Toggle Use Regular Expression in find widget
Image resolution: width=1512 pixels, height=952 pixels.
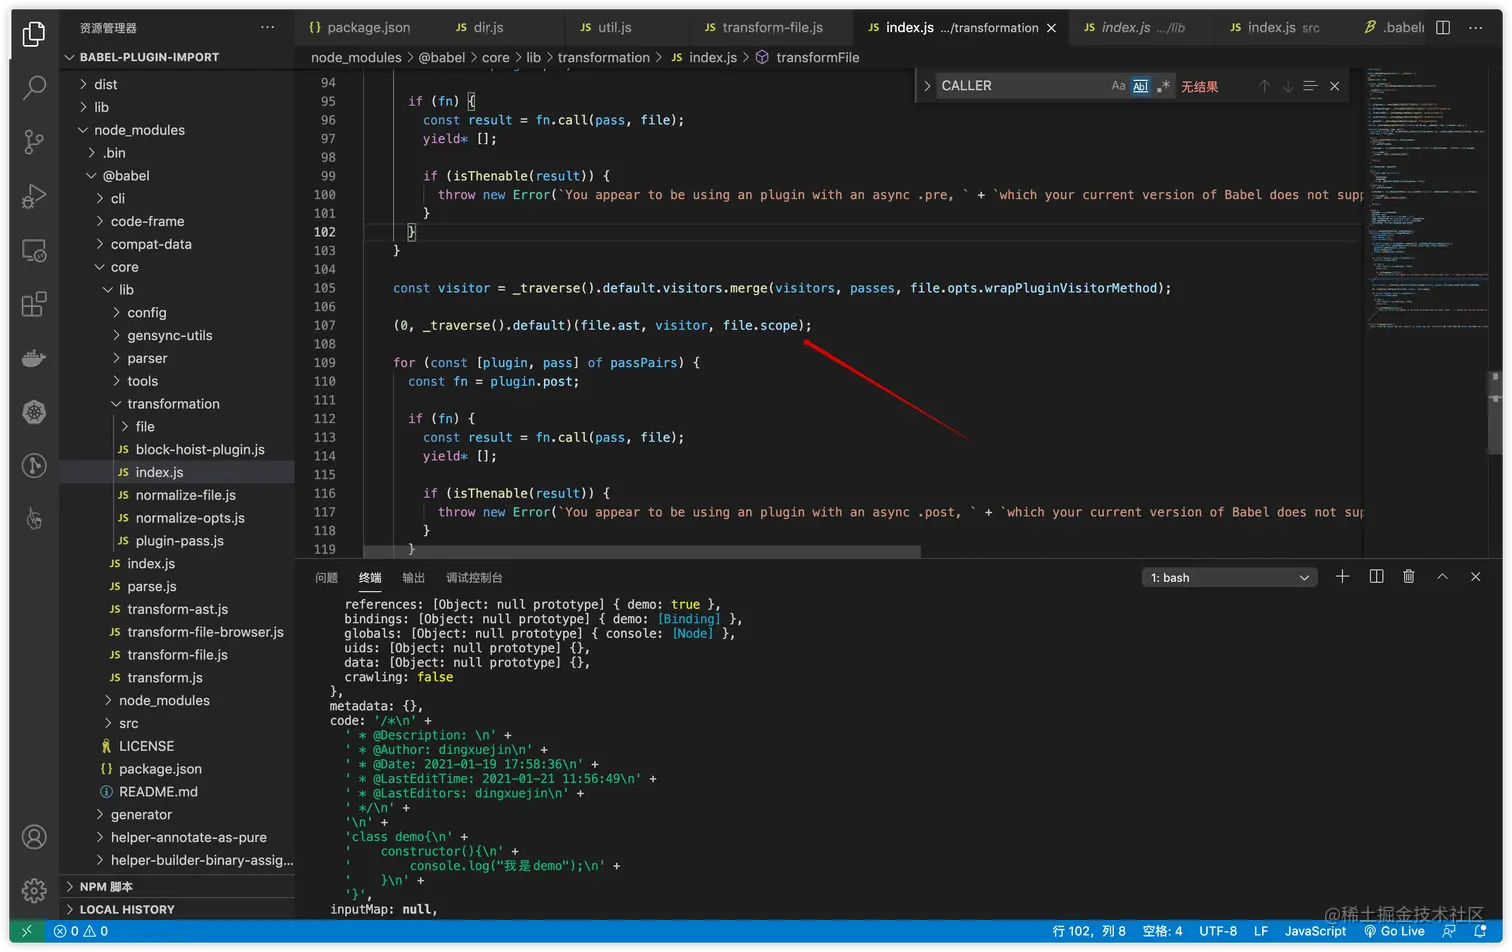pos(1163,86)
